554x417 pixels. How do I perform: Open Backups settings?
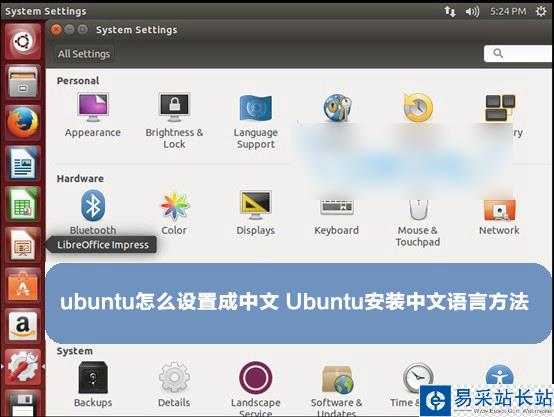point(93,384)
